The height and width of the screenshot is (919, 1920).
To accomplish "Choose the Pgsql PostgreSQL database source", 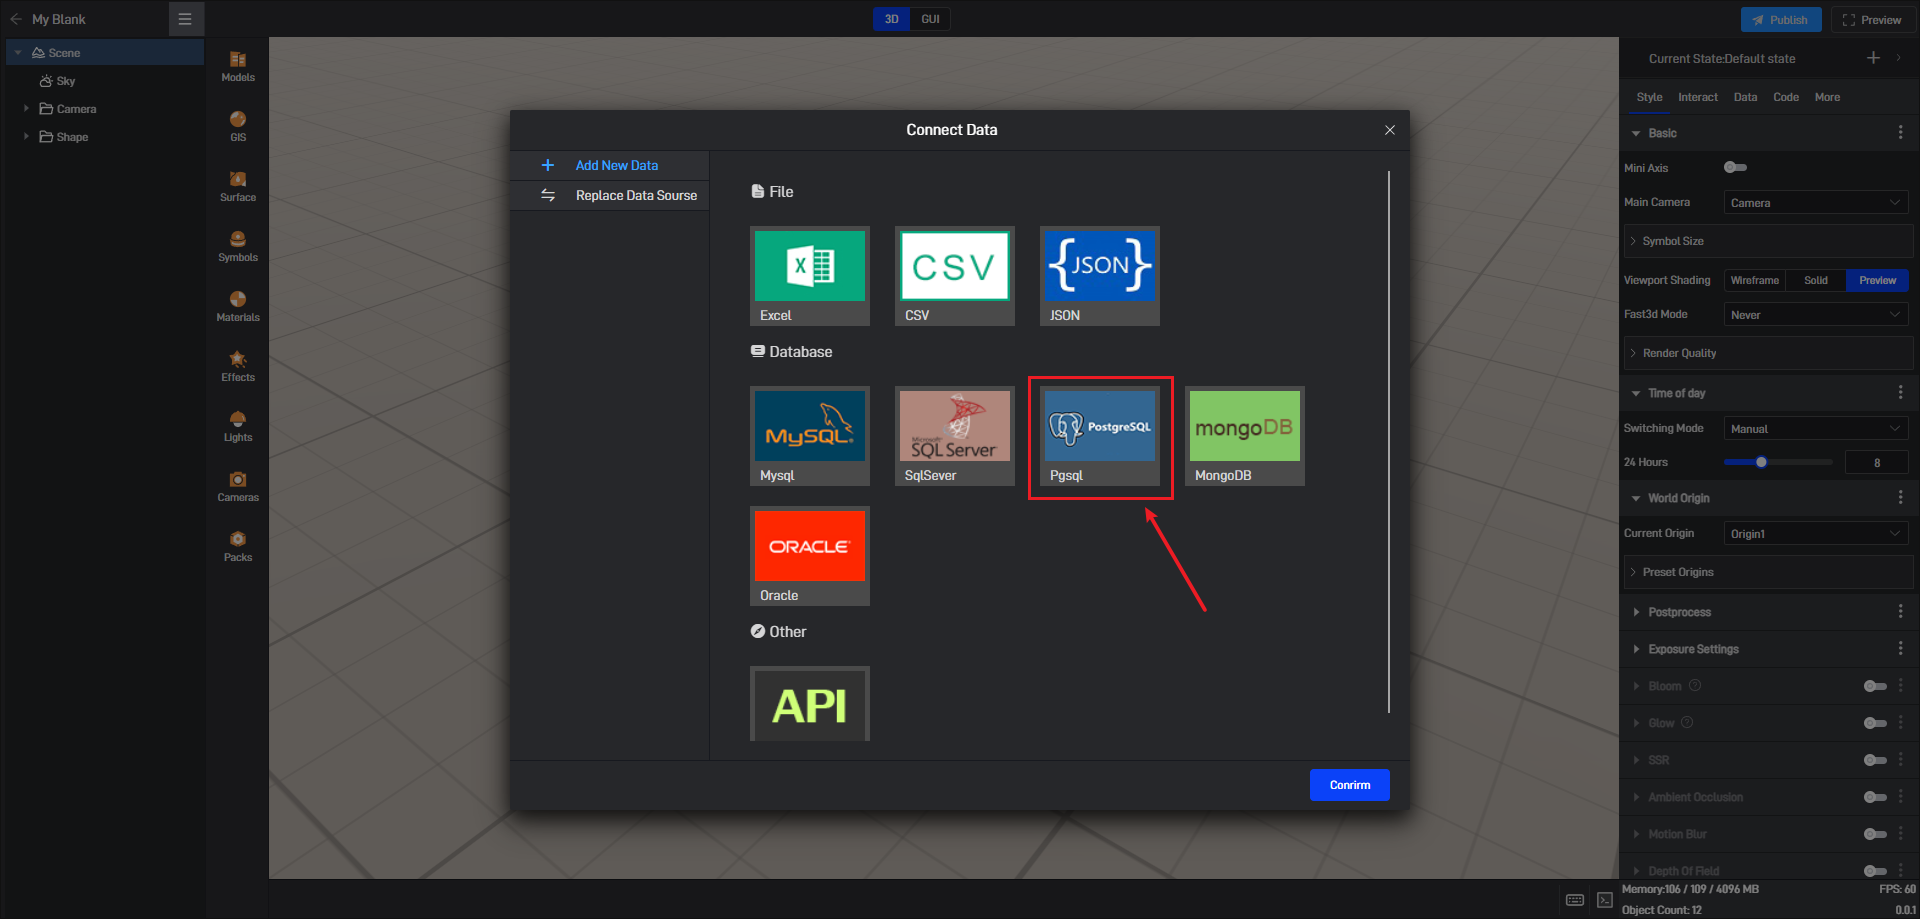I will click(1100, 436).
